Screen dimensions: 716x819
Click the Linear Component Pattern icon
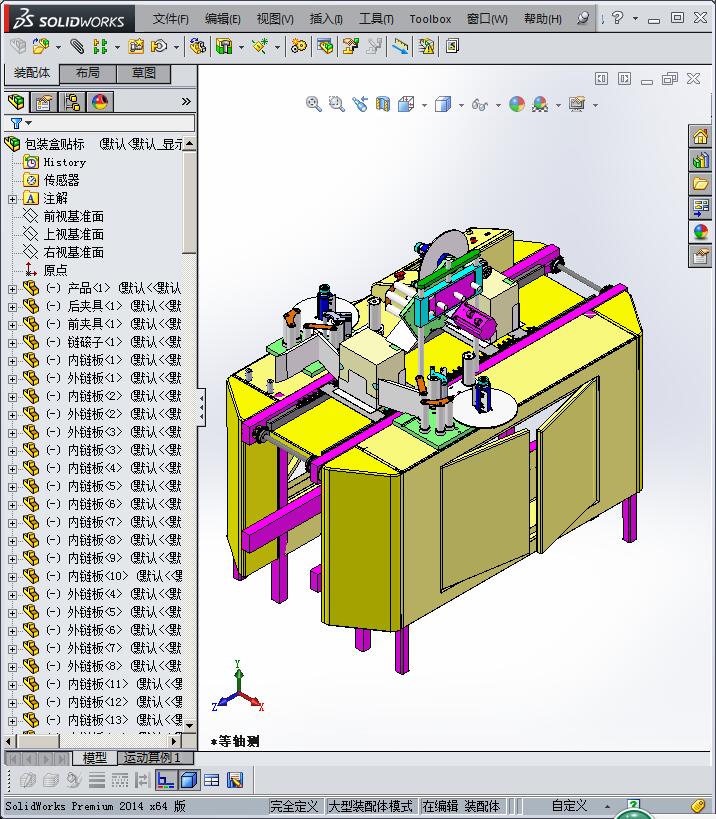pyautogui.click(x=100, y=46)
